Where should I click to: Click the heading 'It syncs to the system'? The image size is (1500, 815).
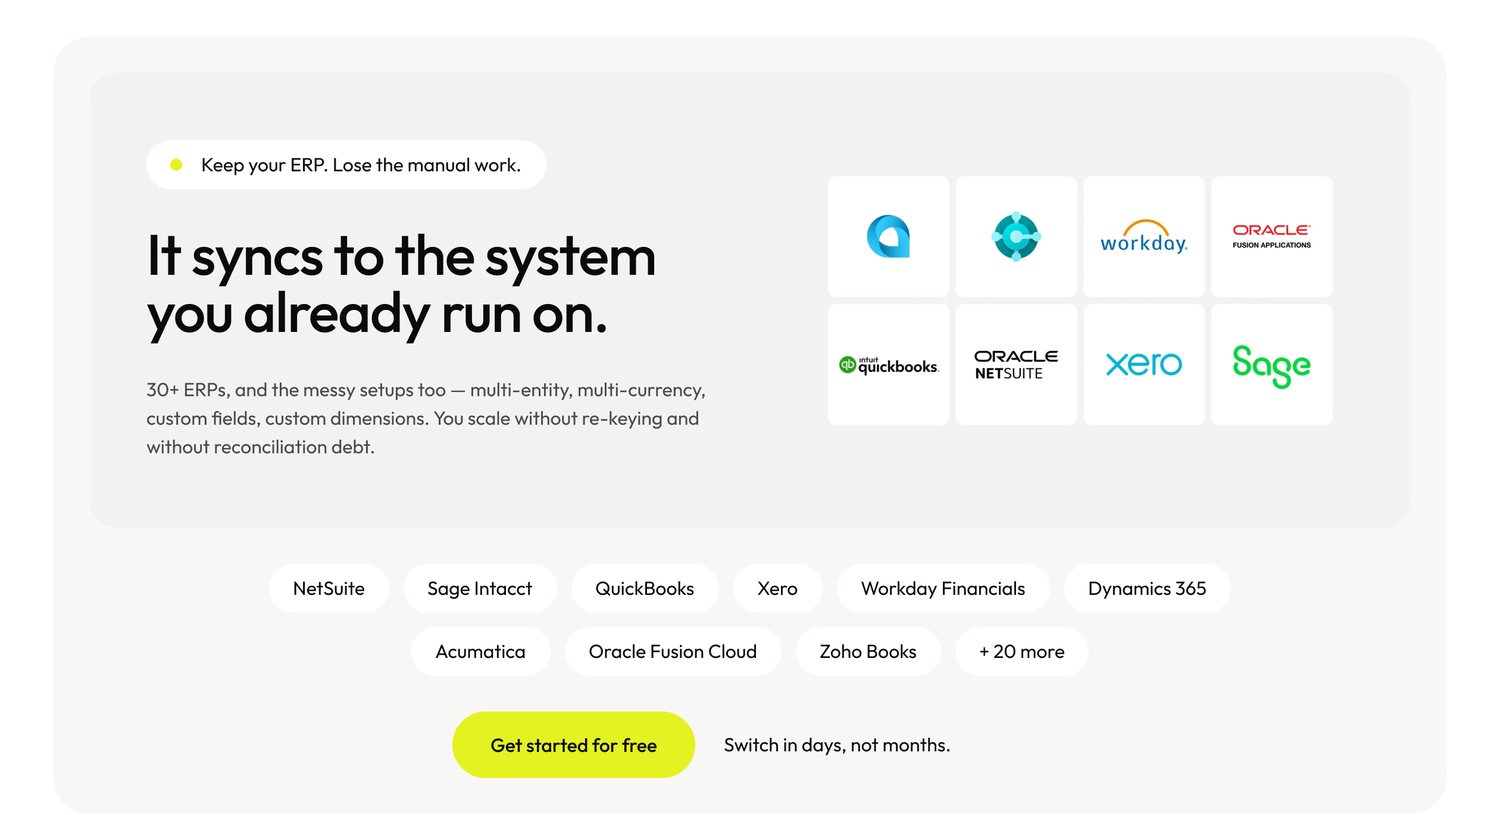click(402, 257)
